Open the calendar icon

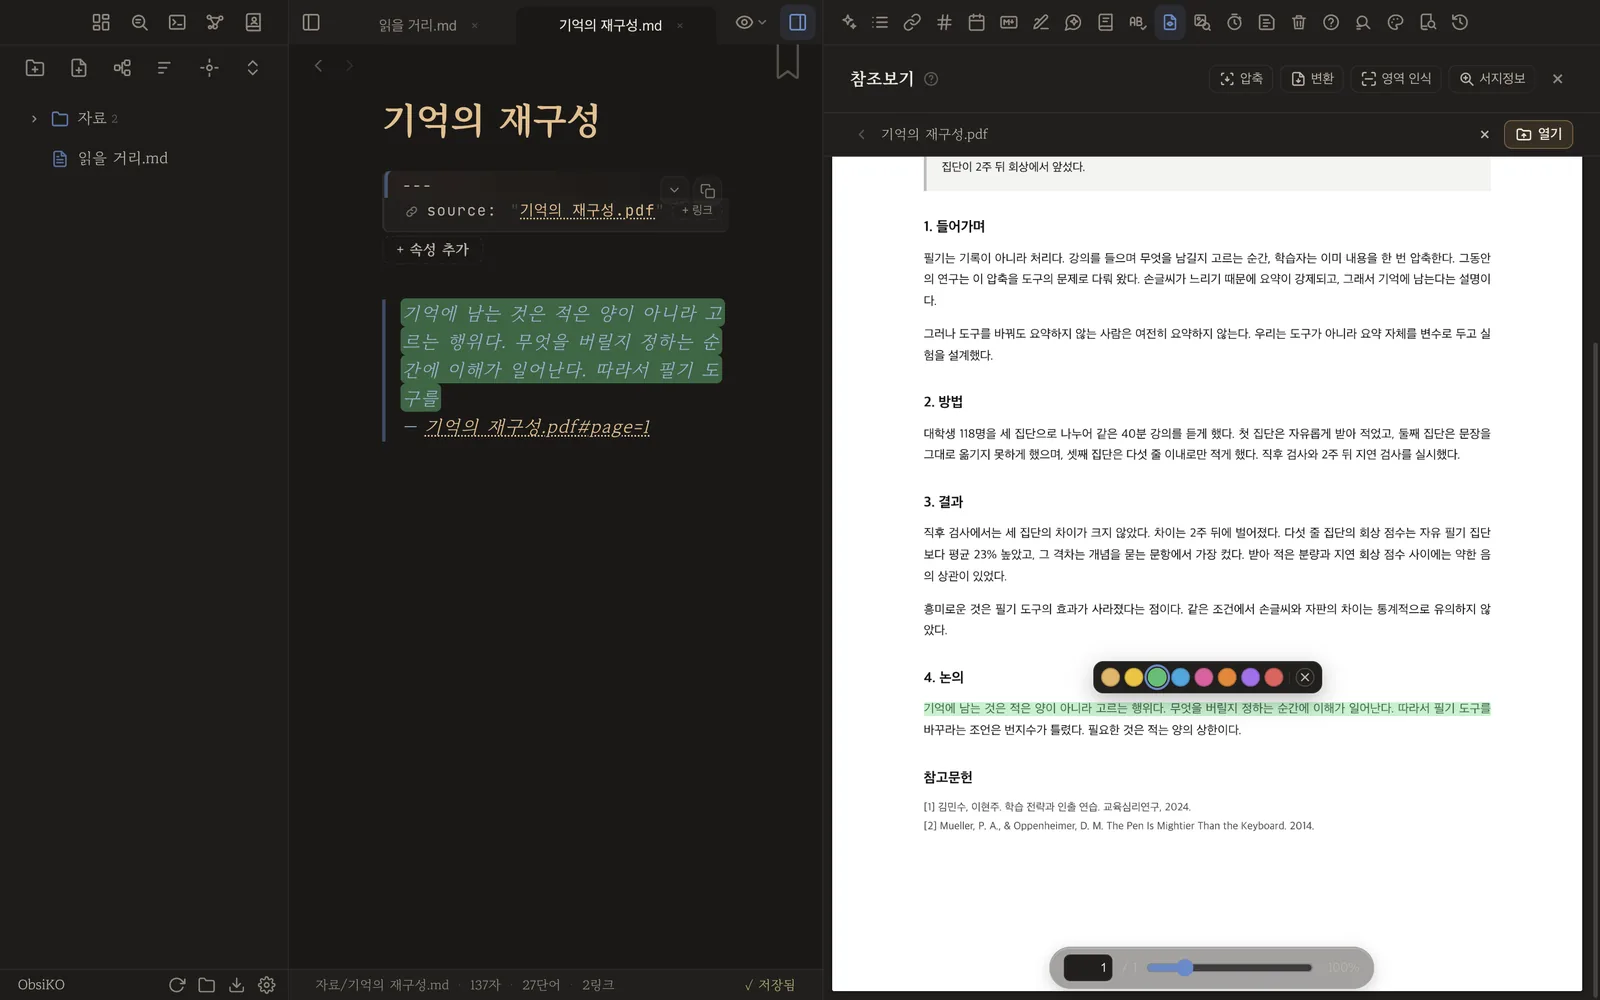[x=977, y=22]
